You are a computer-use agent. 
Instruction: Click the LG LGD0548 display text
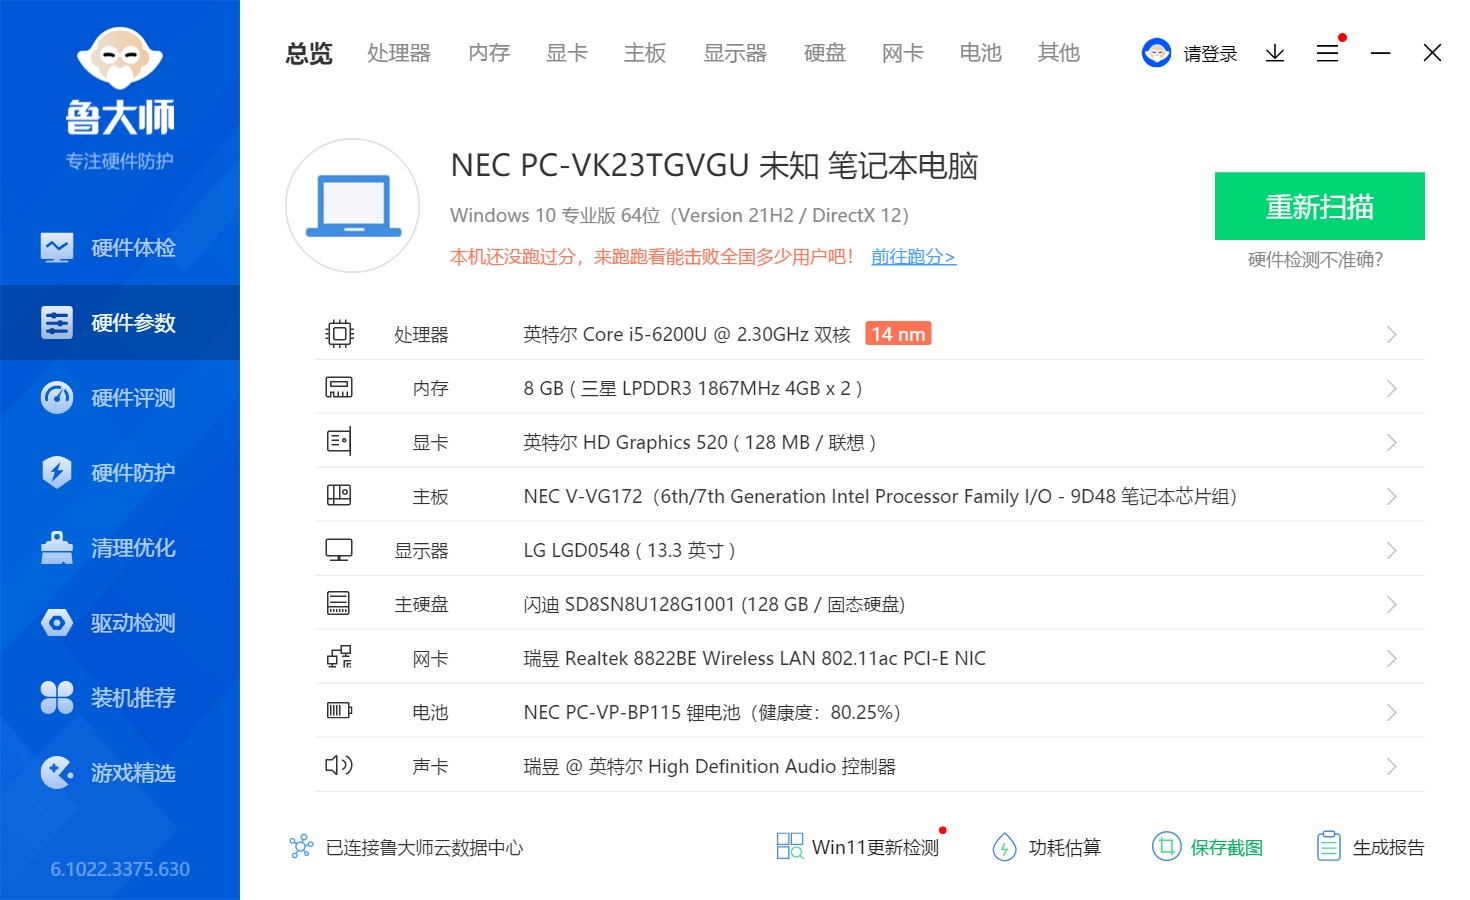630,550
